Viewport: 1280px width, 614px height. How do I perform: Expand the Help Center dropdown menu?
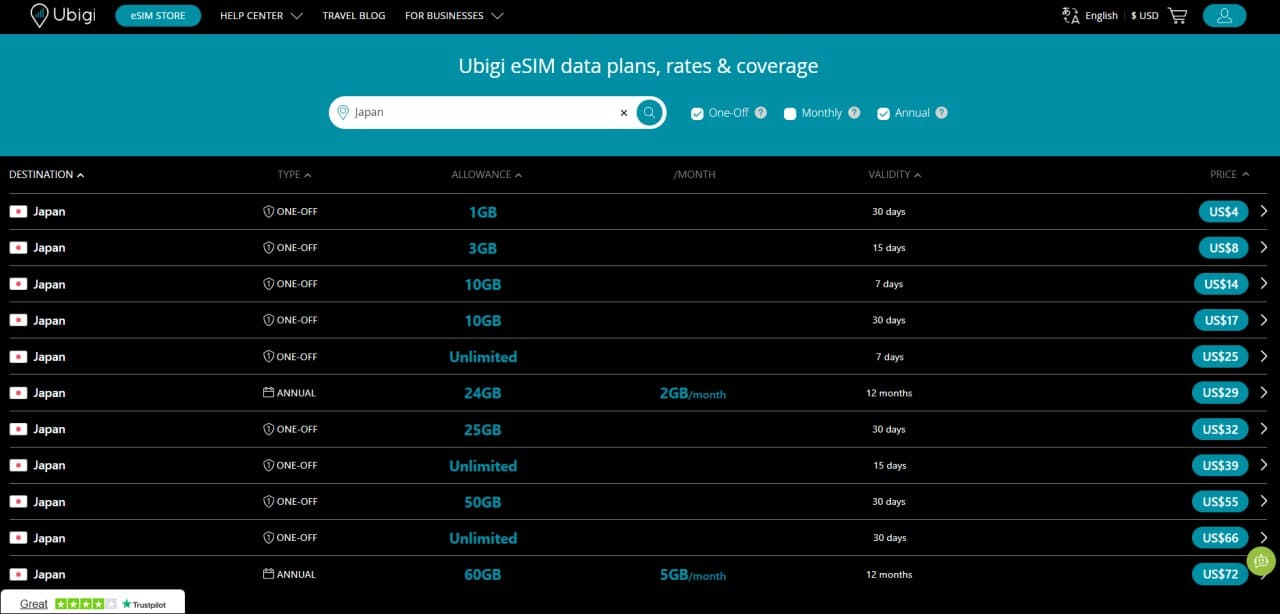click(260, 16)
